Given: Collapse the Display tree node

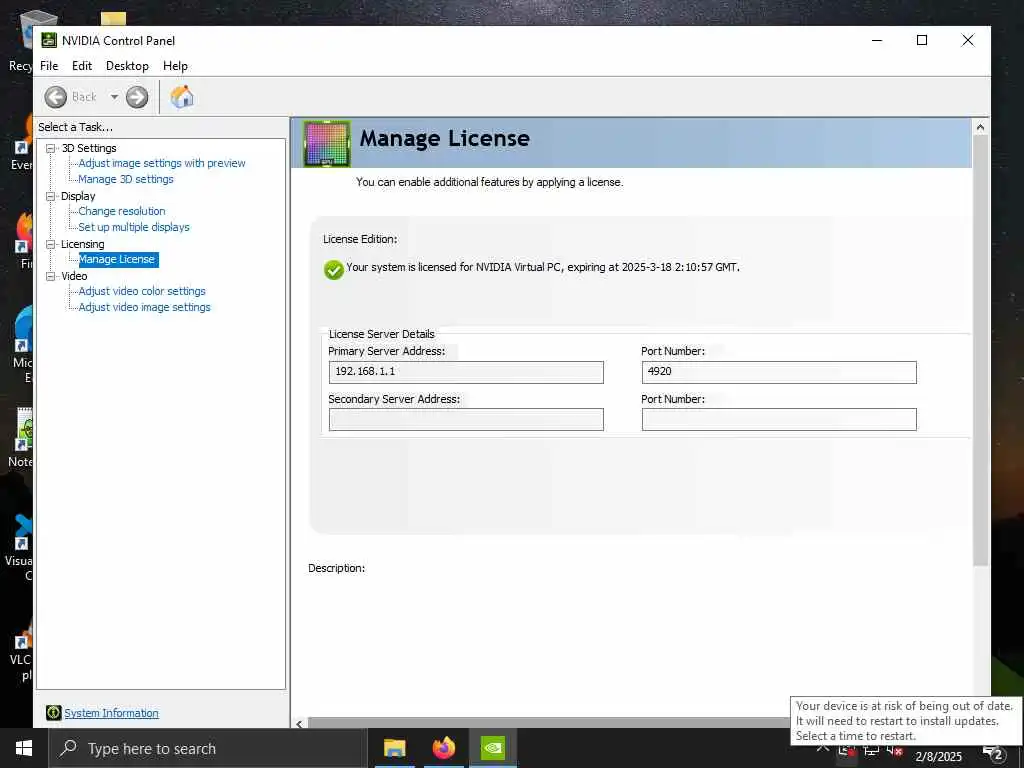Looking at the screenshot, I should (x=50, y=196).
